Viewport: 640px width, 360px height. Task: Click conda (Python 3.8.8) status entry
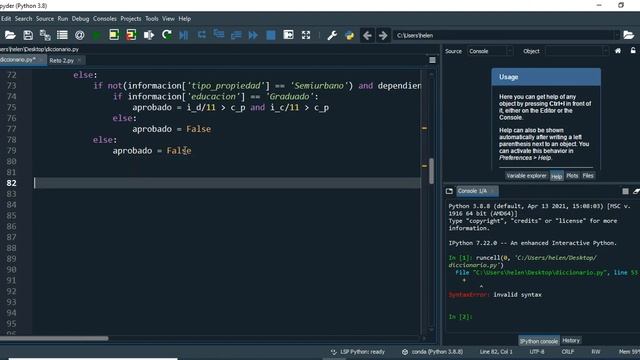[x=433, y=352]
